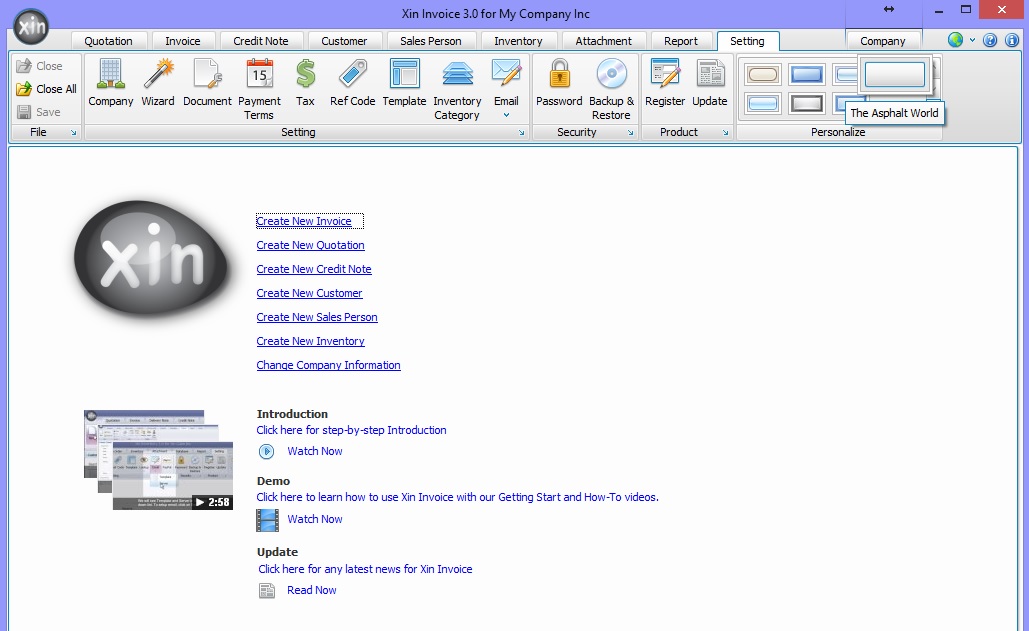Viewport: 1029px width, 631px height.
Task: Click the Getting Start and How-To videos link
Action: 457,497
